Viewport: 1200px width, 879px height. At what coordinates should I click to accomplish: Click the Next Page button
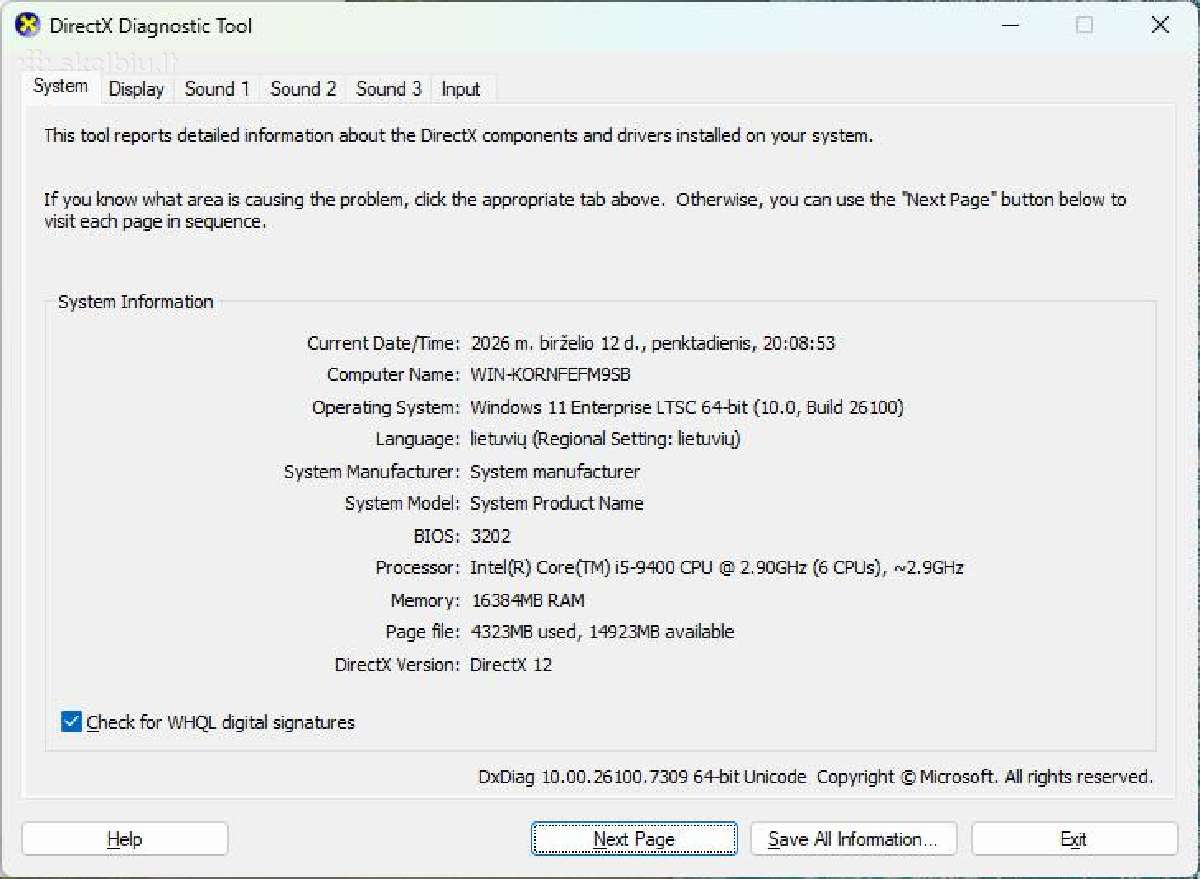634,839
